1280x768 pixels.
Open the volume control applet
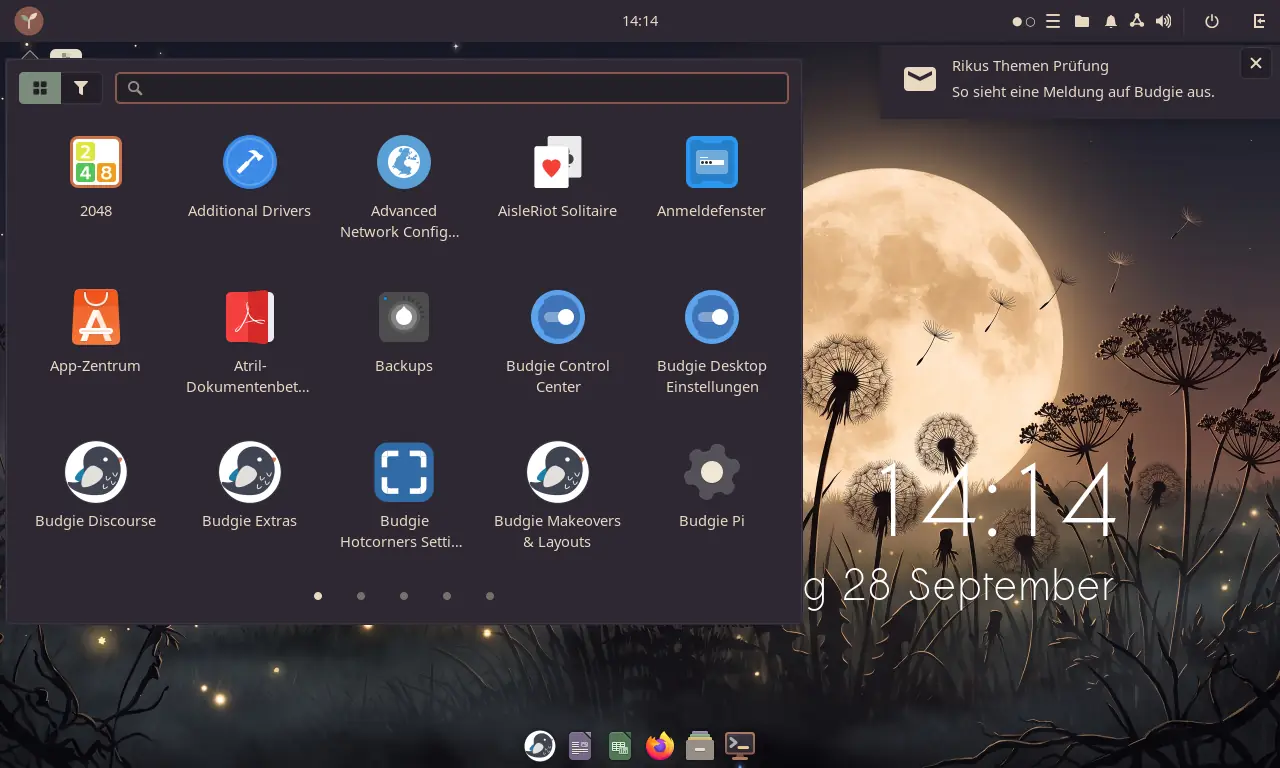[x=1163, y=21]
